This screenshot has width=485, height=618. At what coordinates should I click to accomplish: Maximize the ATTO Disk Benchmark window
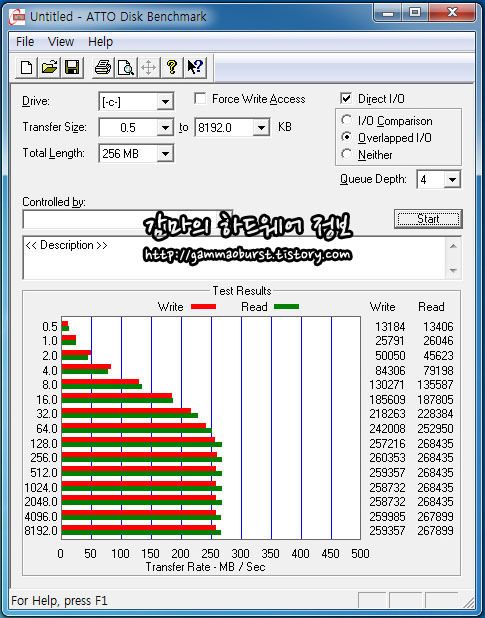(x=414, y=13)
